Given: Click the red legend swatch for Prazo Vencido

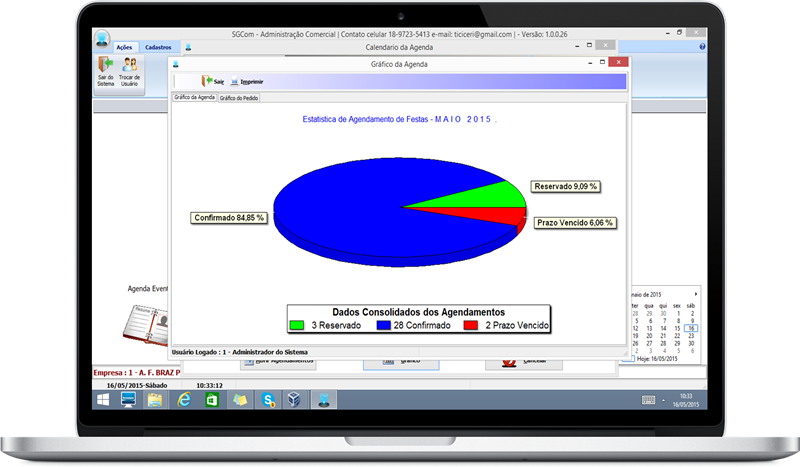Looking at the screenshot, I should tap(470, 325).
